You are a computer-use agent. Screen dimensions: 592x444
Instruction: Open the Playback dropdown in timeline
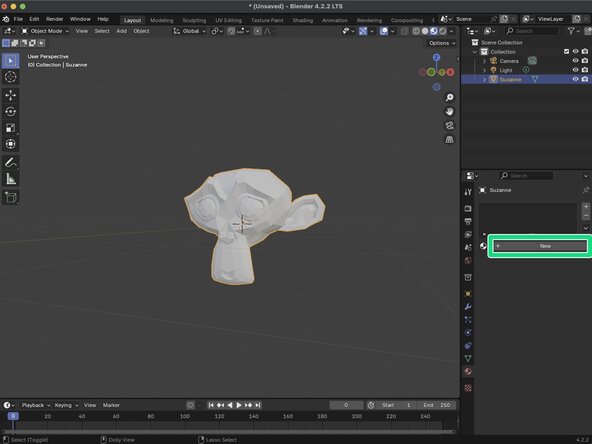point(35,405)
